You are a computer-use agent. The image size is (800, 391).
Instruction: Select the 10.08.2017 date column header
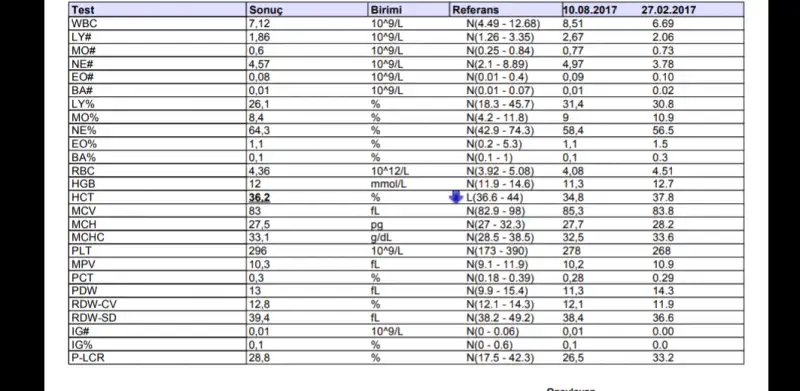pyautogui.click(x=590, y=10)
